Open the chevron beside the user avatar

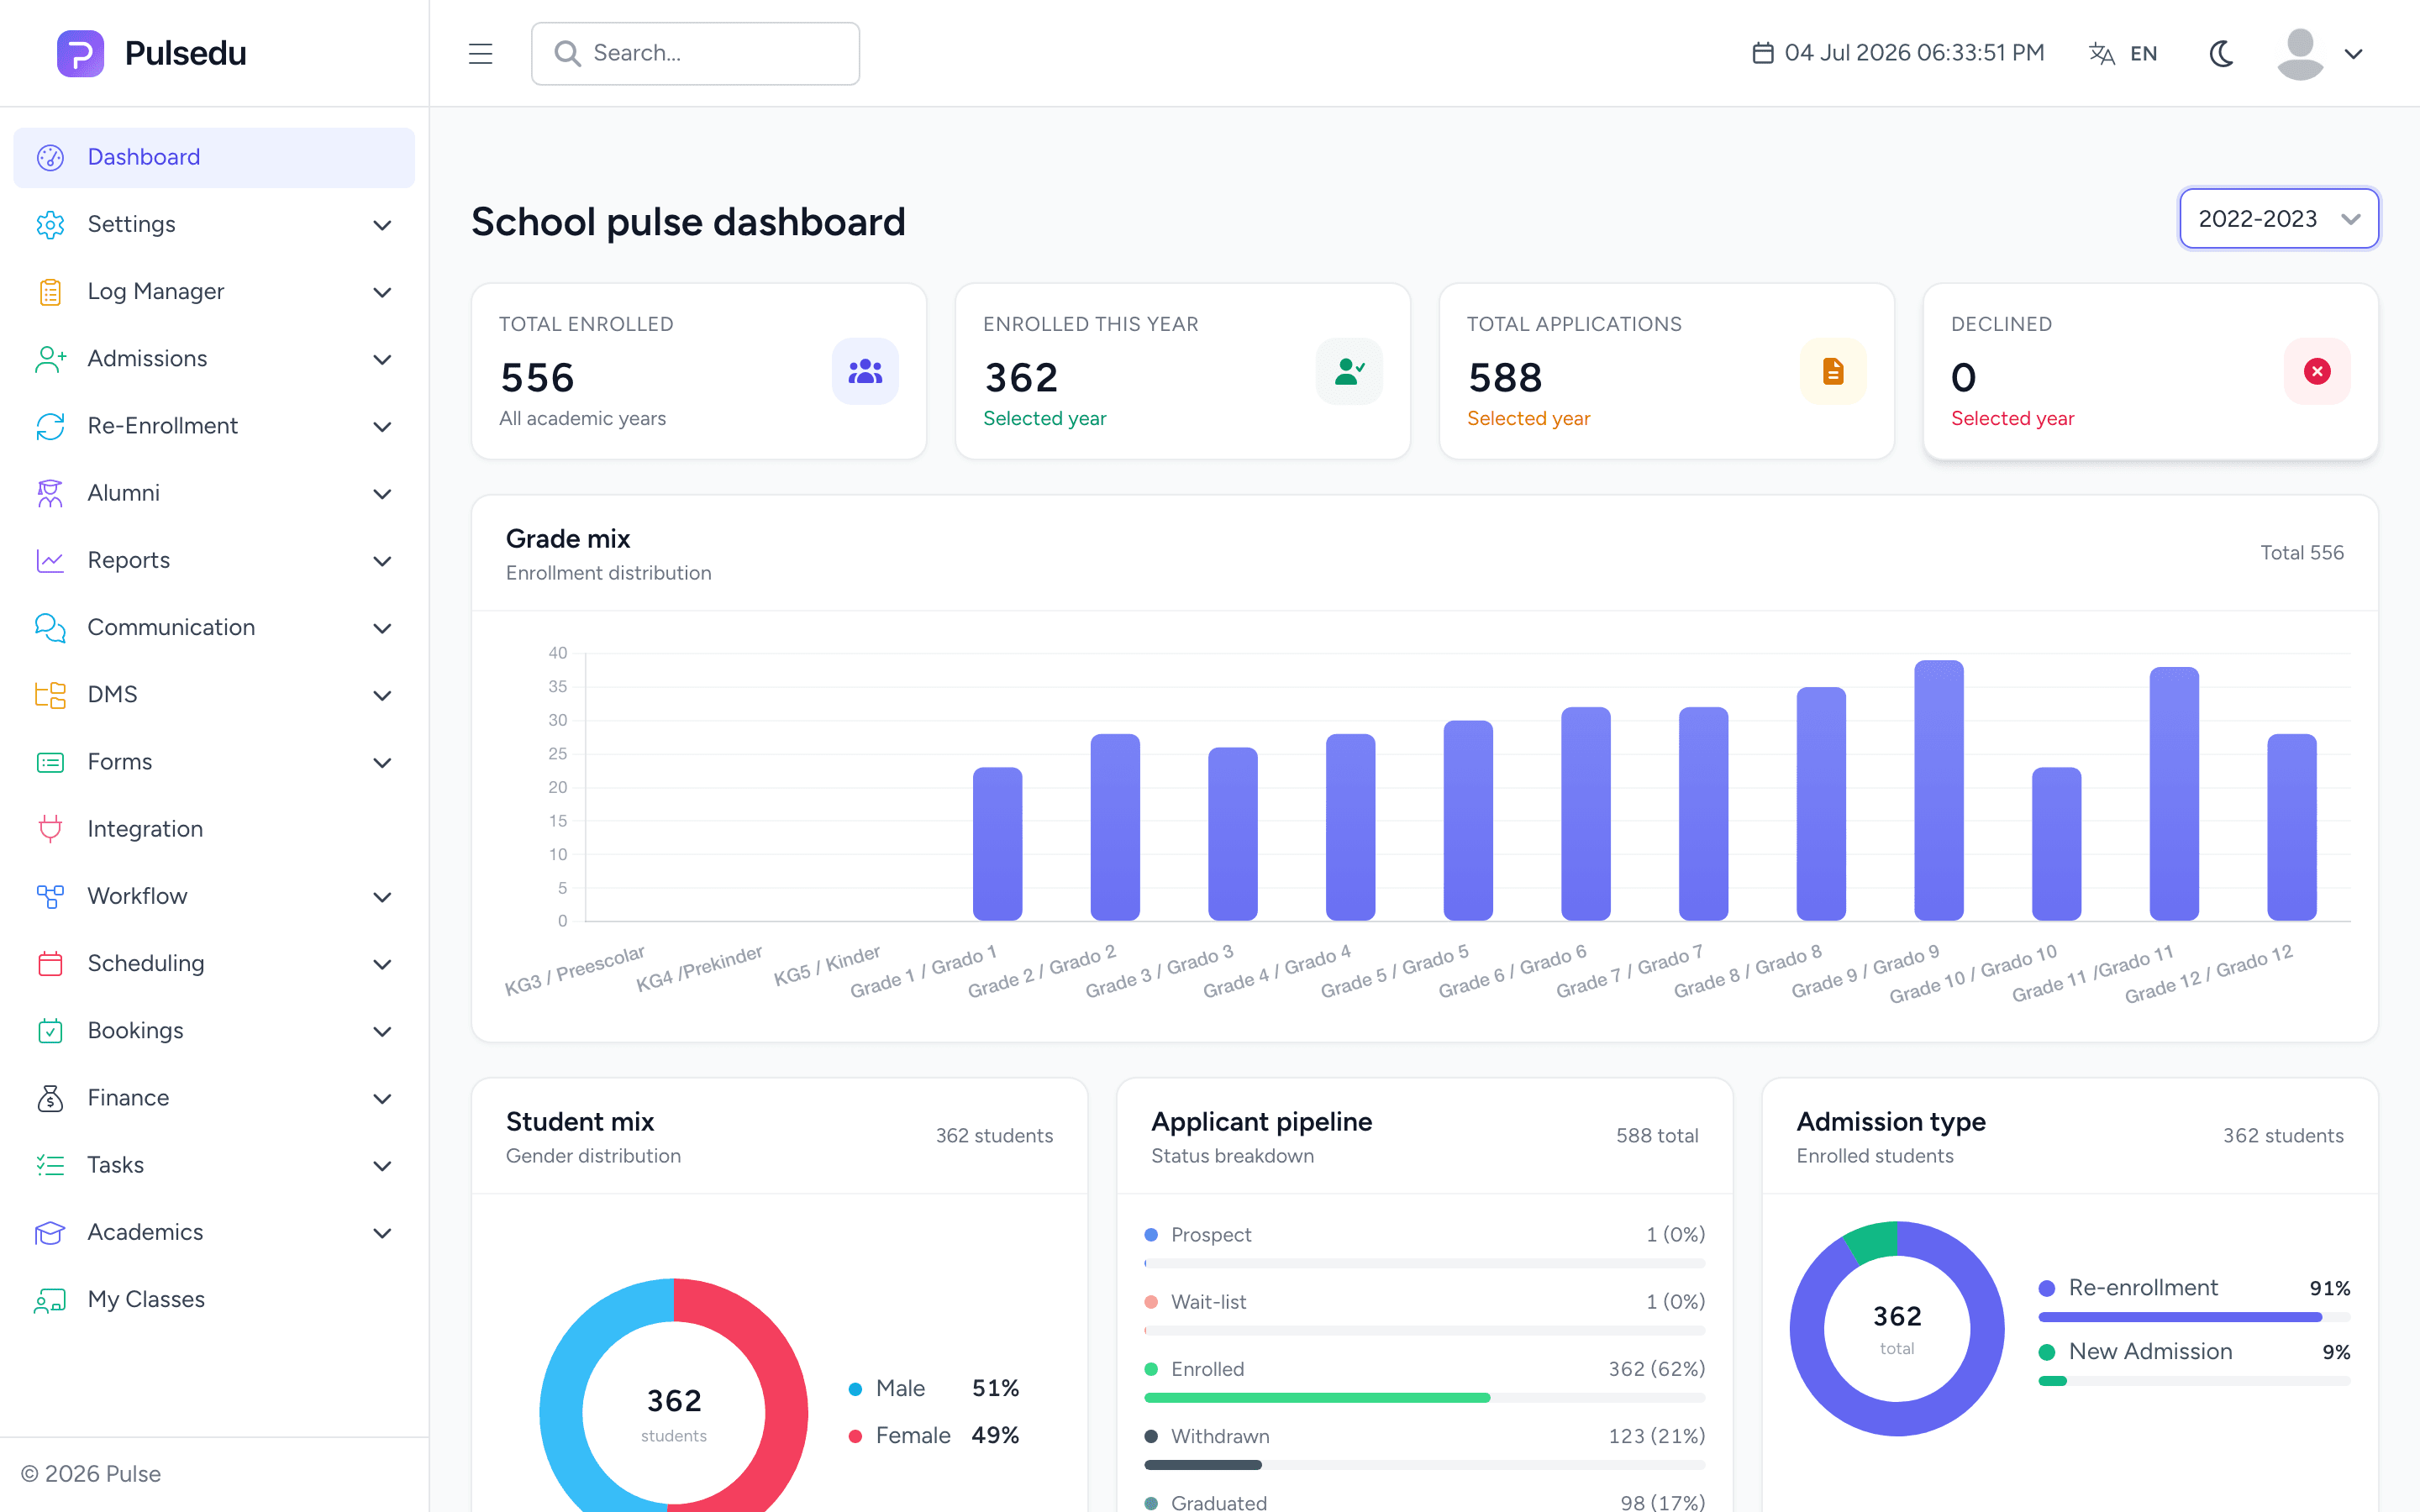(2353, 54)
